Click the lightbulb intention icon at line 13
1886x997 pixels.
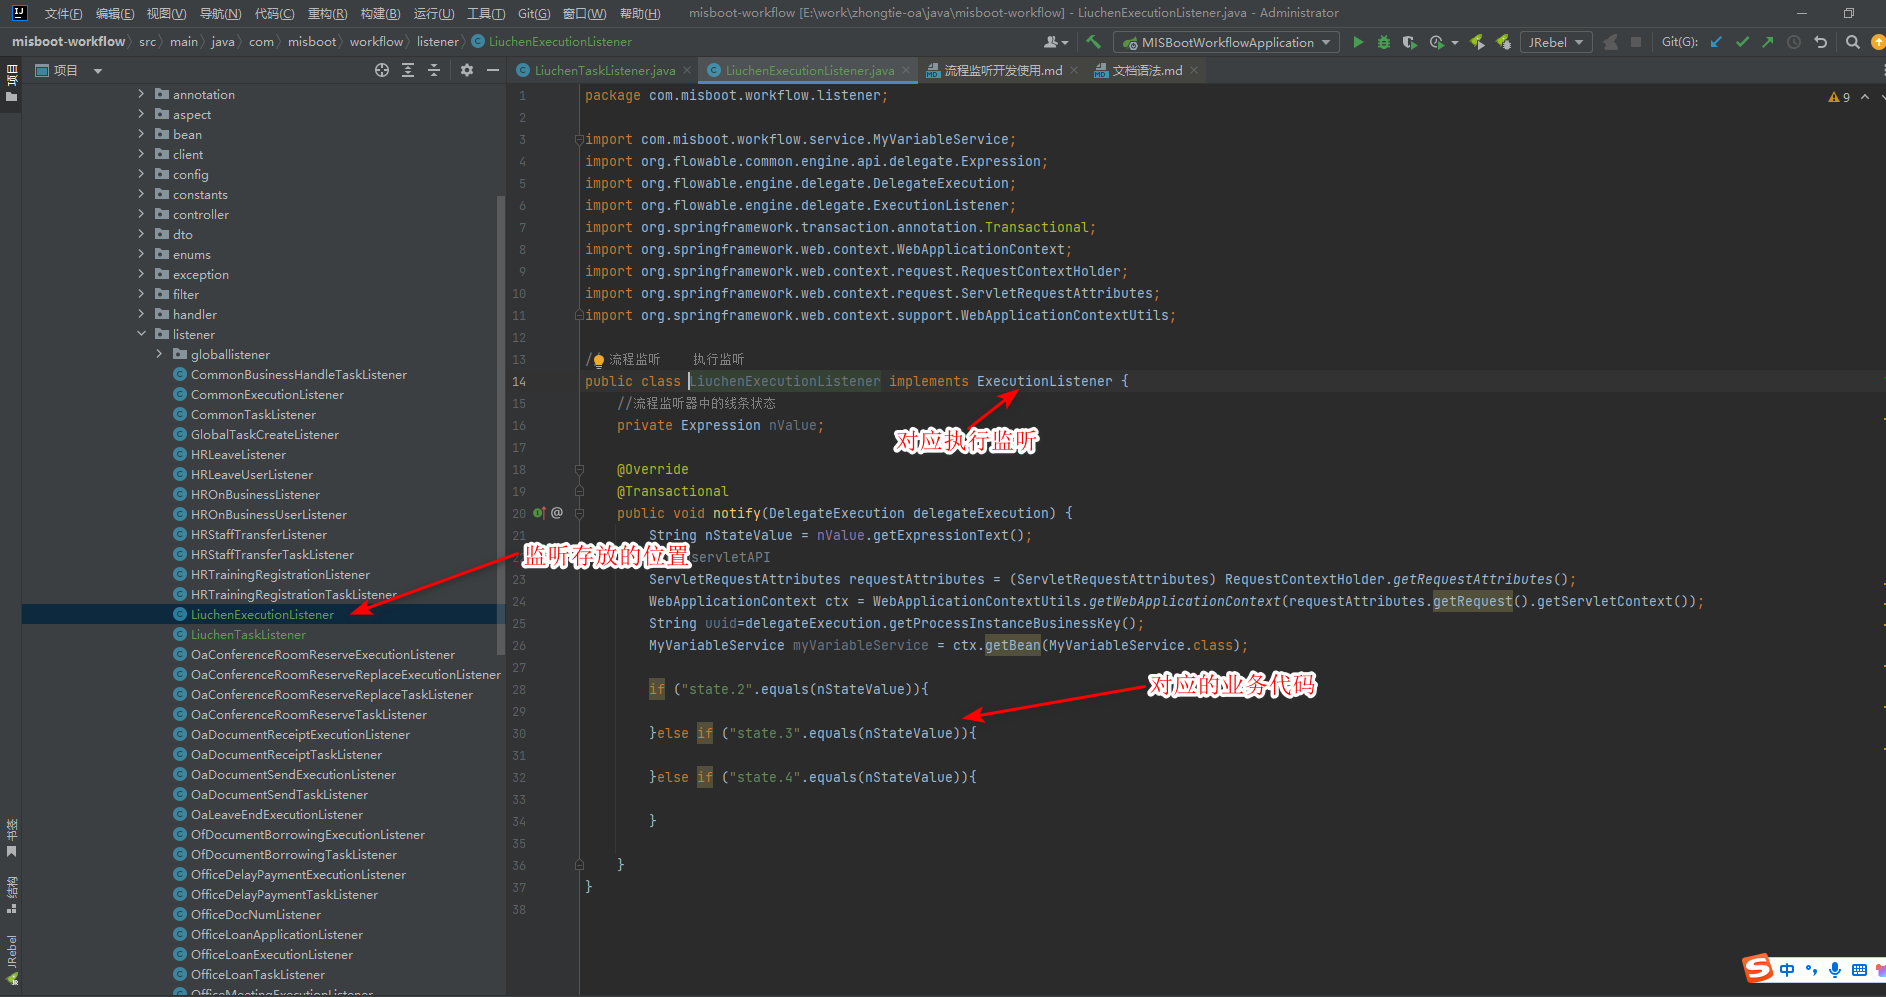(599, 360)
